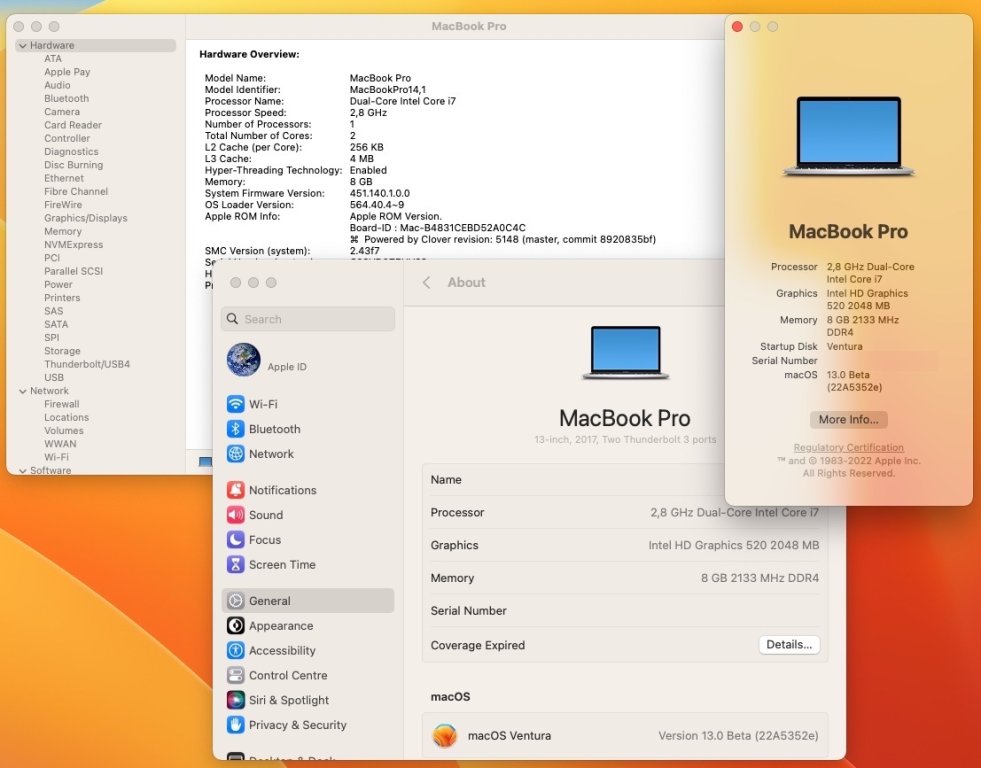The width and height of the screenshot is (981, 768).
Task: Open Wi-Fi settings icon in sidebar
Action: [235, 404]
